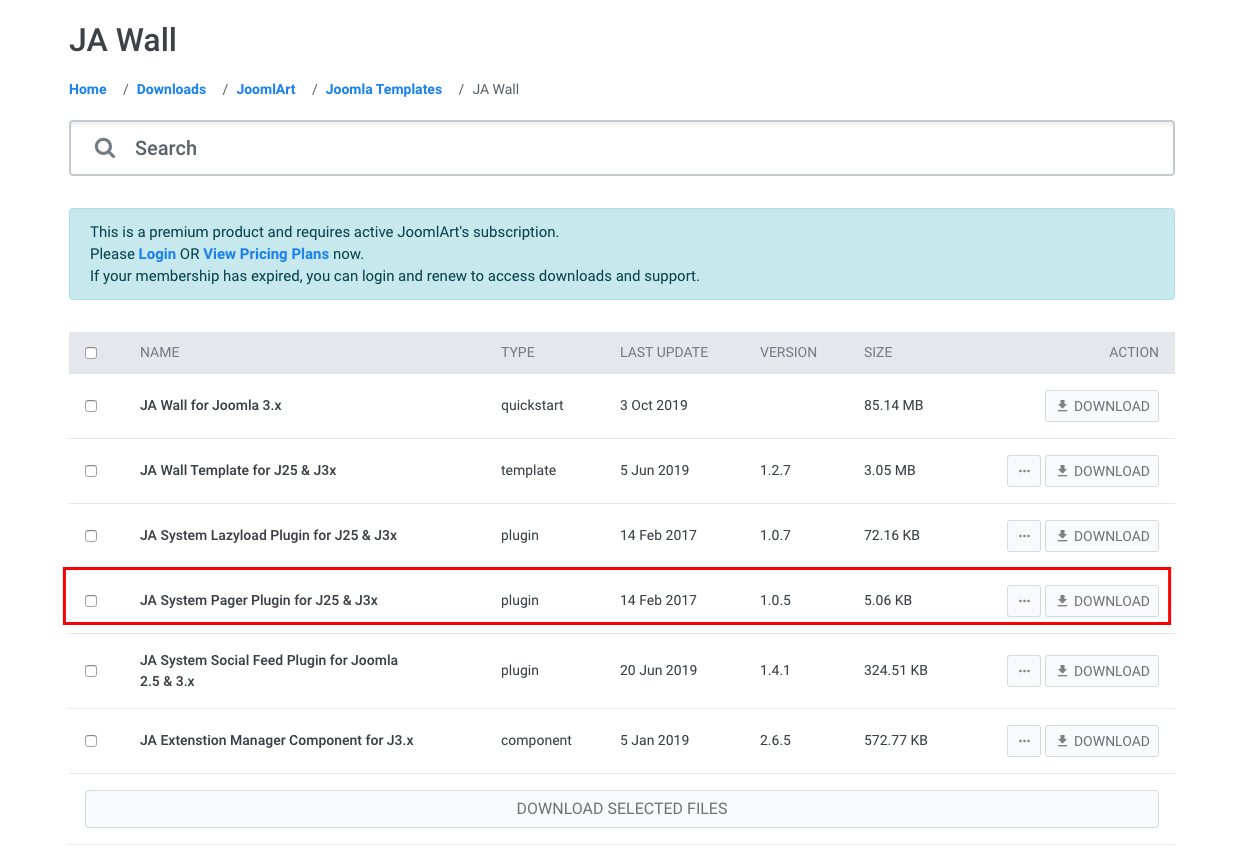Open ellipsis menu for Pager Plugin row
The height and width of the screenshot is (849, 1260).
pos(1023,601)
